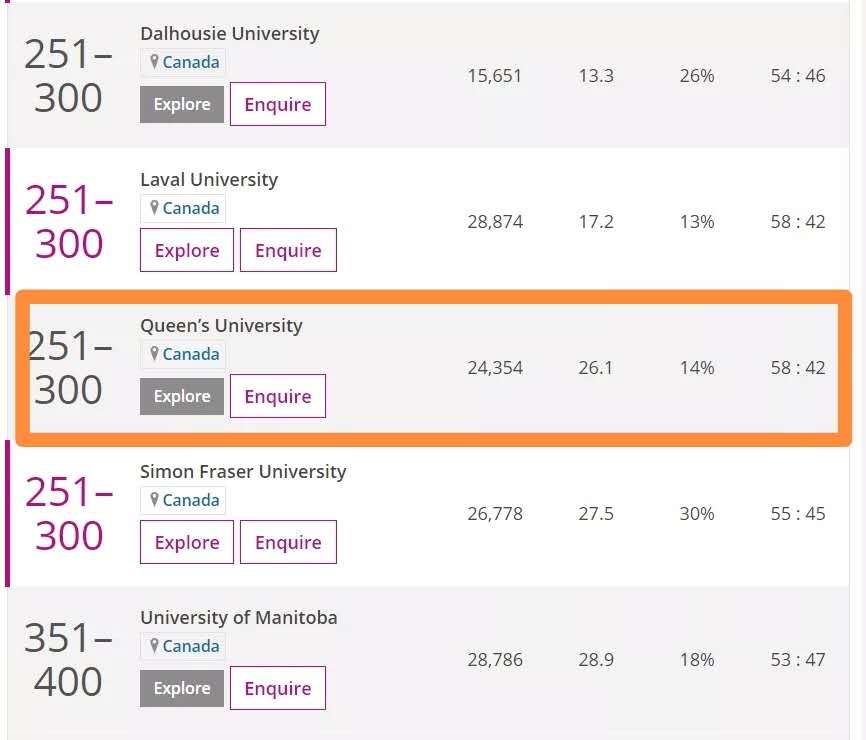Viewport: 866px width, 740px height.
Task: Open the Simon Fraser University name link
Action: [243, 471]
